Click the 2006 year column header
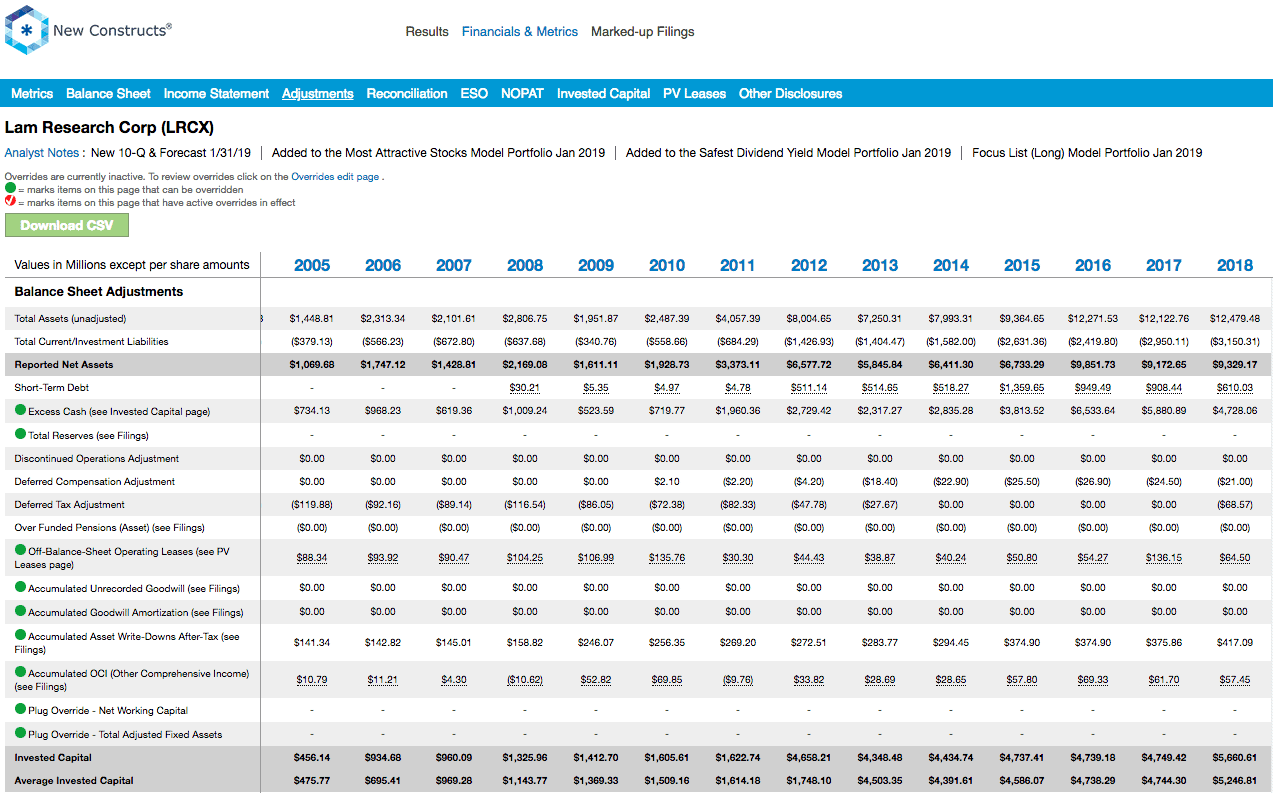The height and width of the screenshot is (793, 1273). 383,265
